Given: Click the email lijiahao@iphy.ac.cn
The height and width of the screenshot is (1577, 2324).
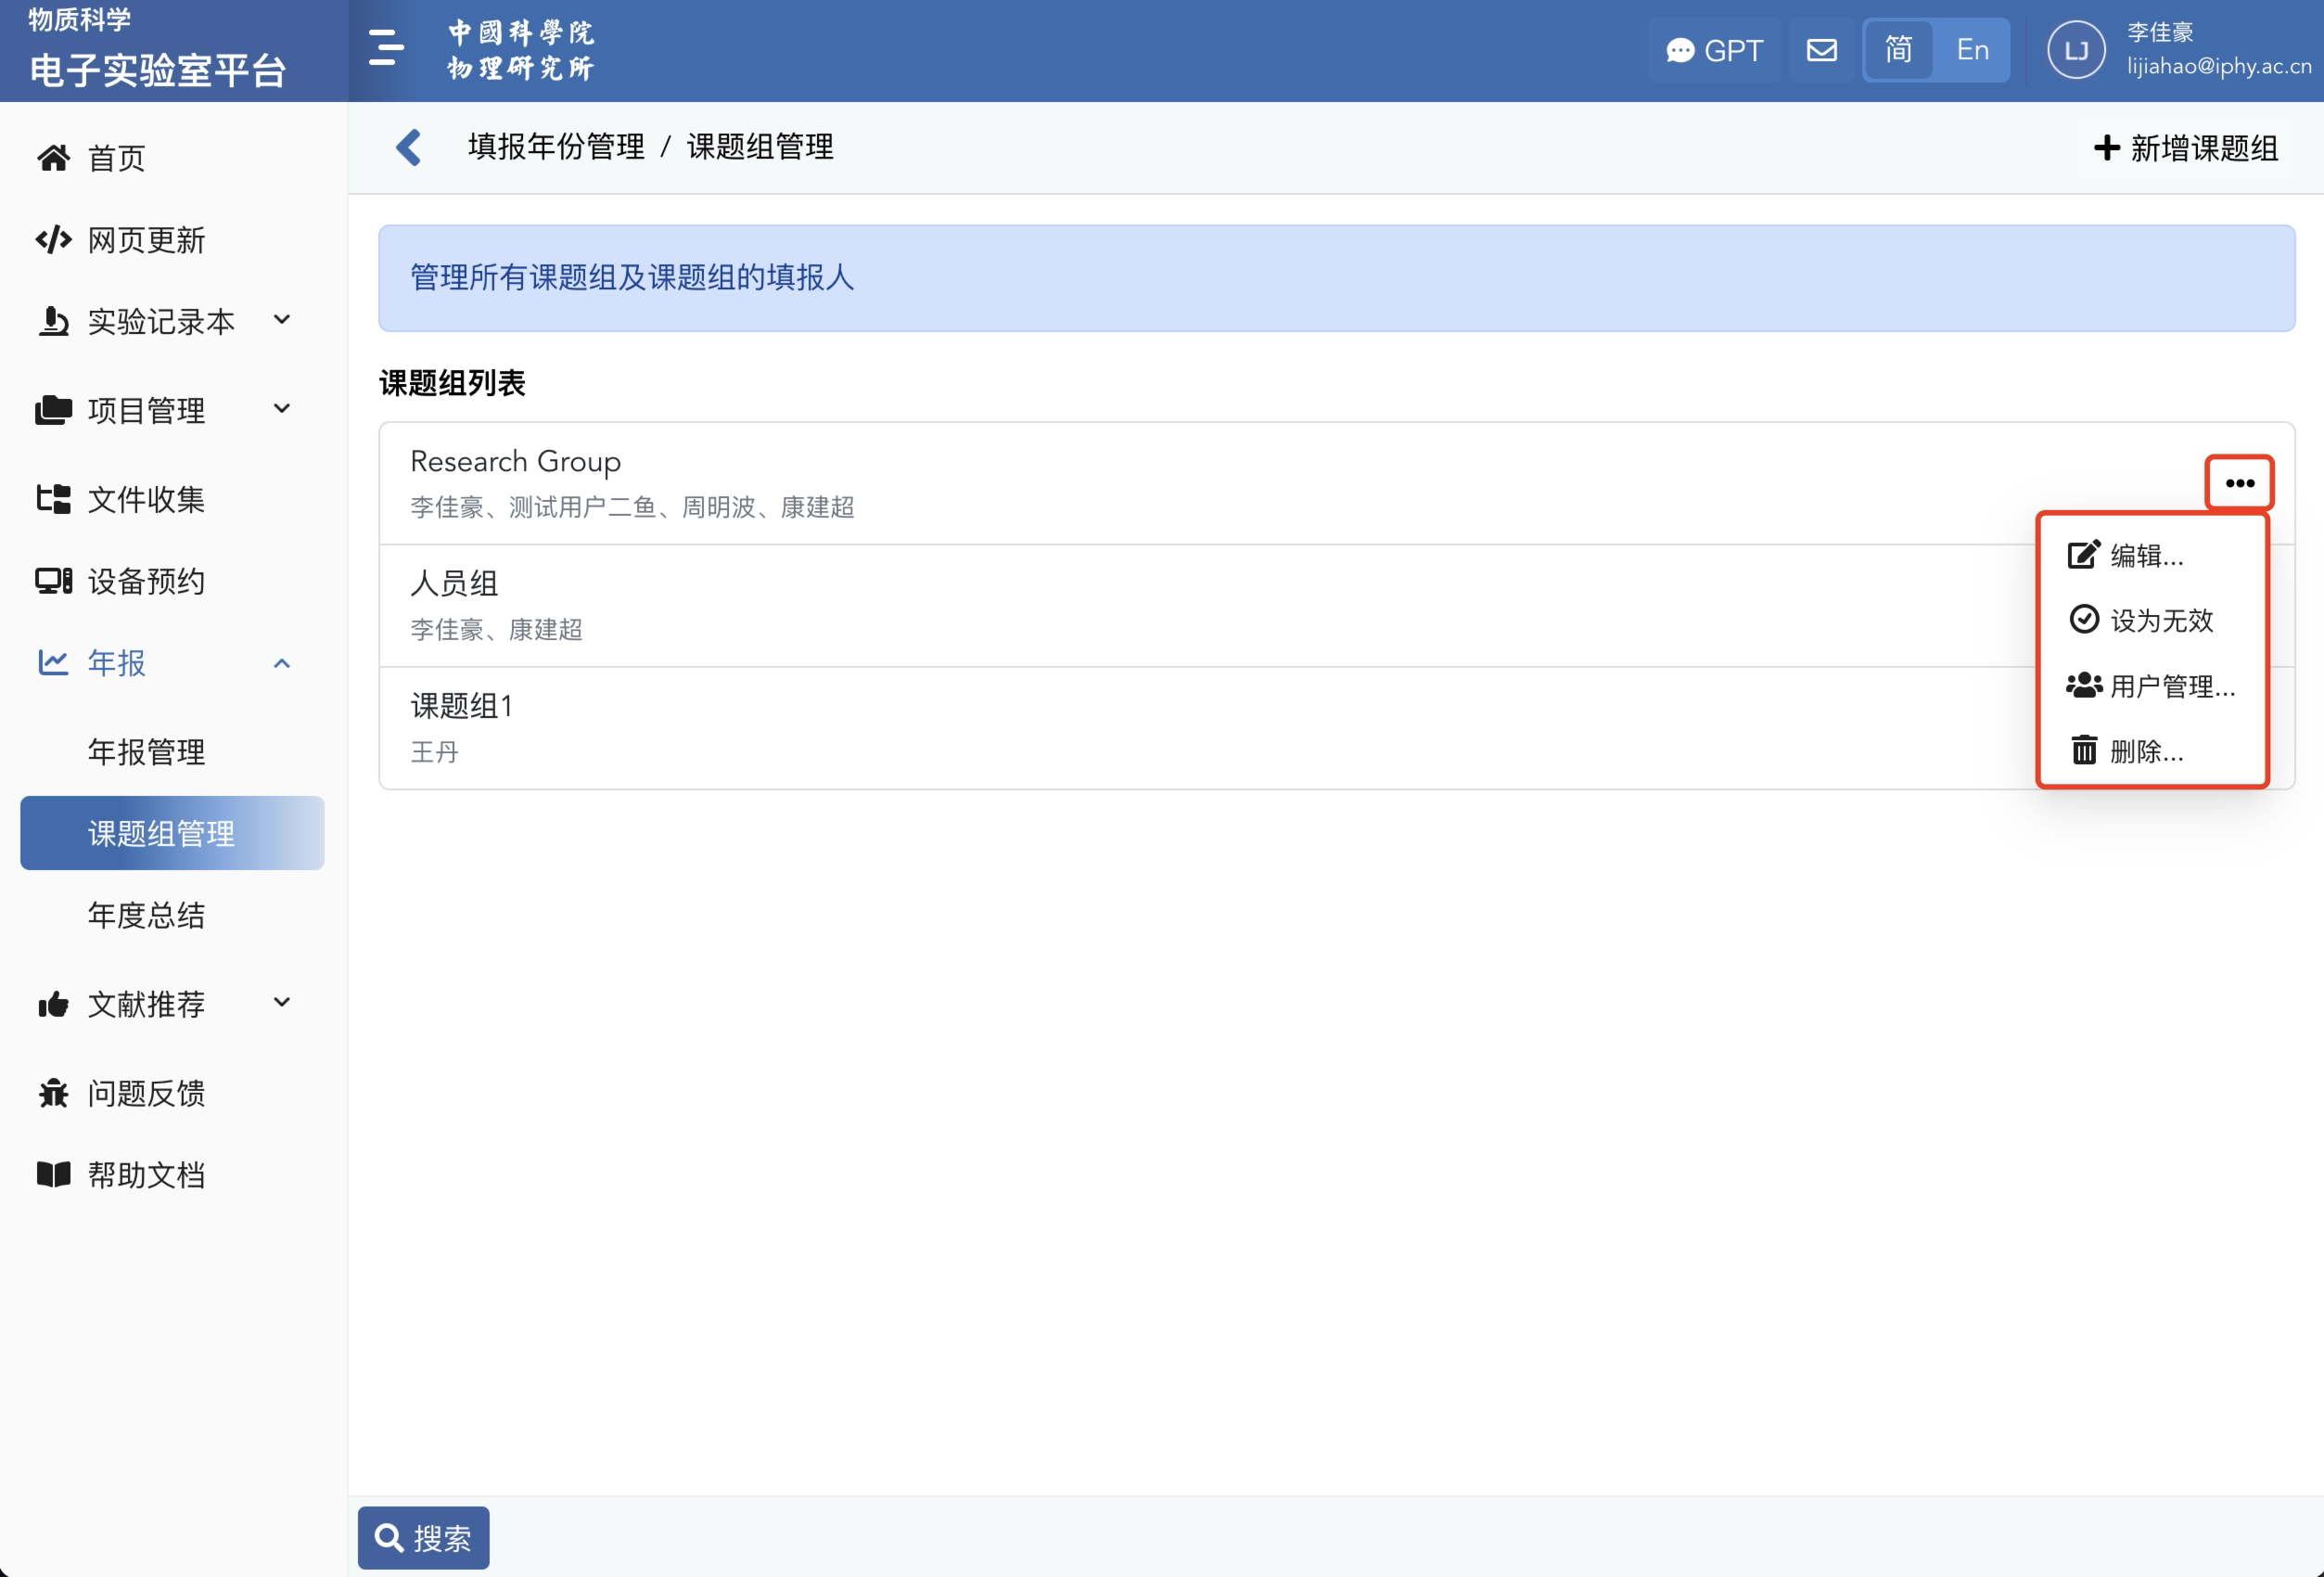Looking at the screenshot, I should tap(2219, 66).
